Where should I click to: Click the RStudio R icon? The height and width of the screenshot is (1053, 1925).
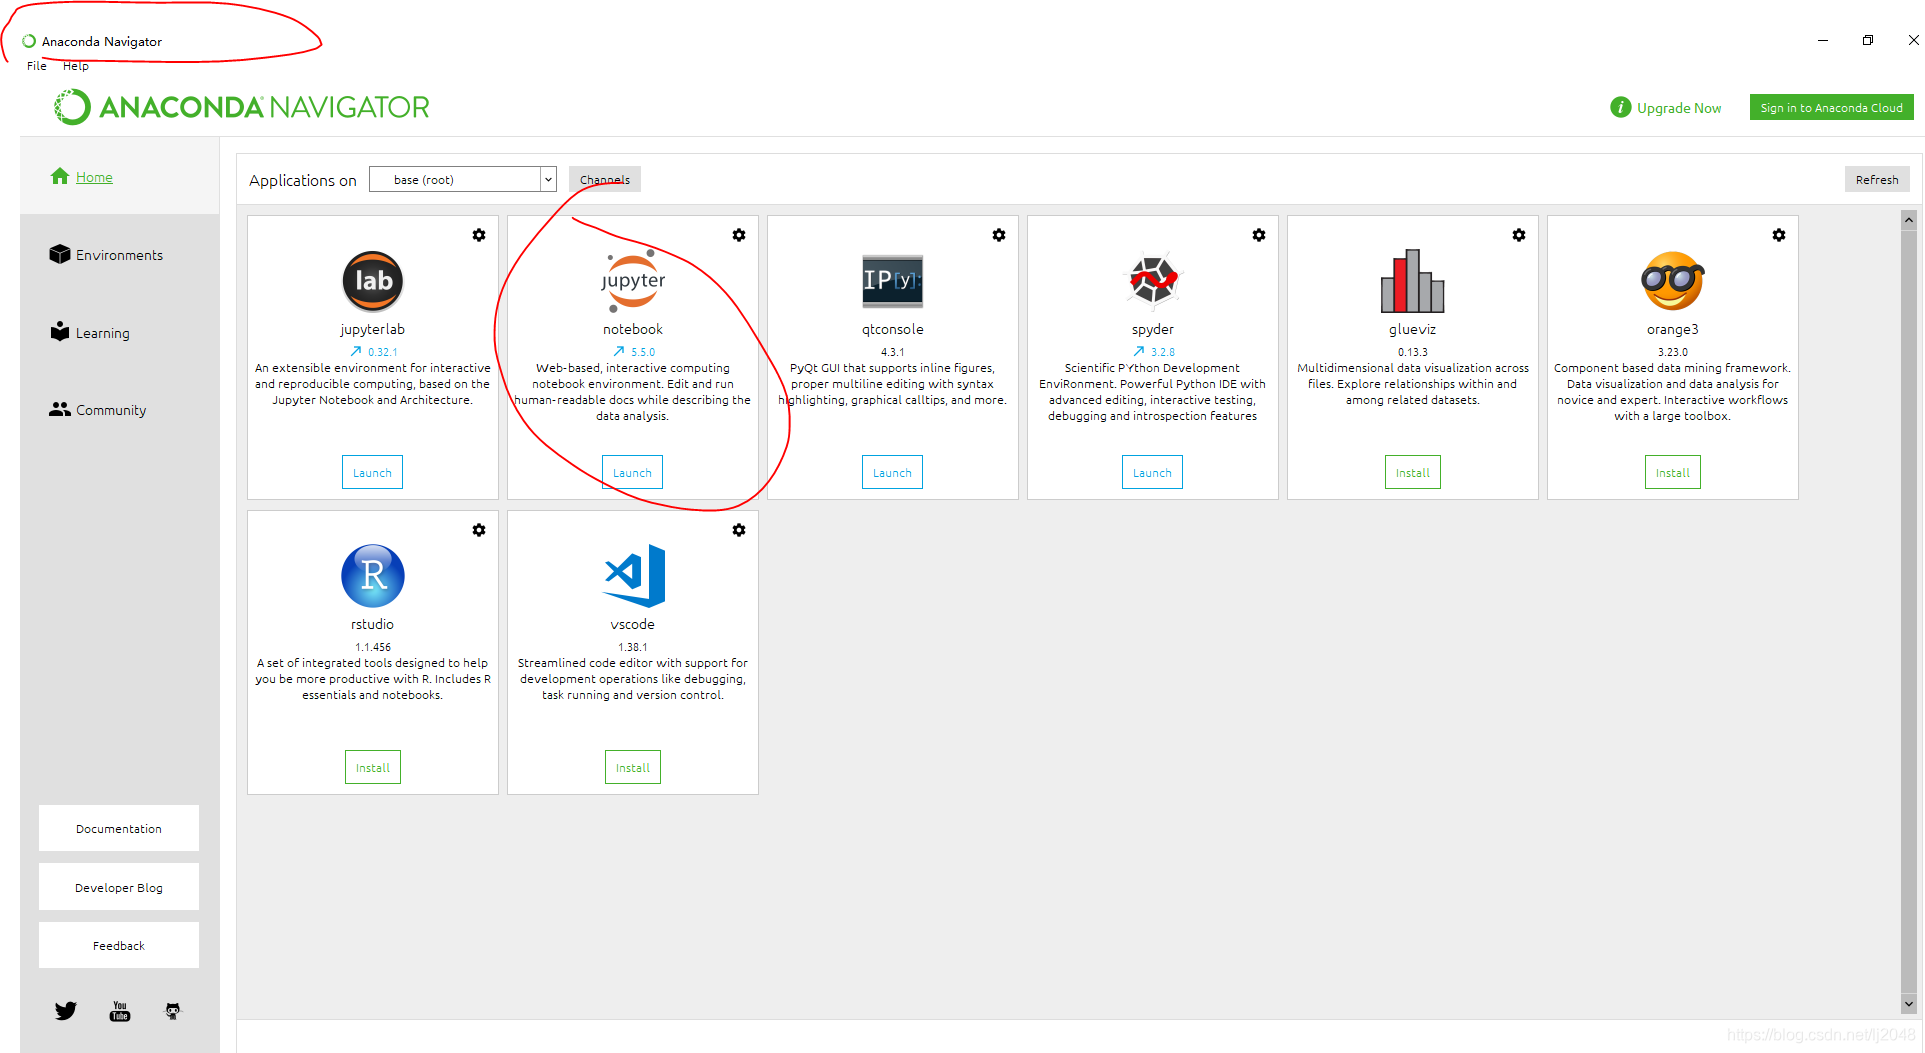coord(373,576)
